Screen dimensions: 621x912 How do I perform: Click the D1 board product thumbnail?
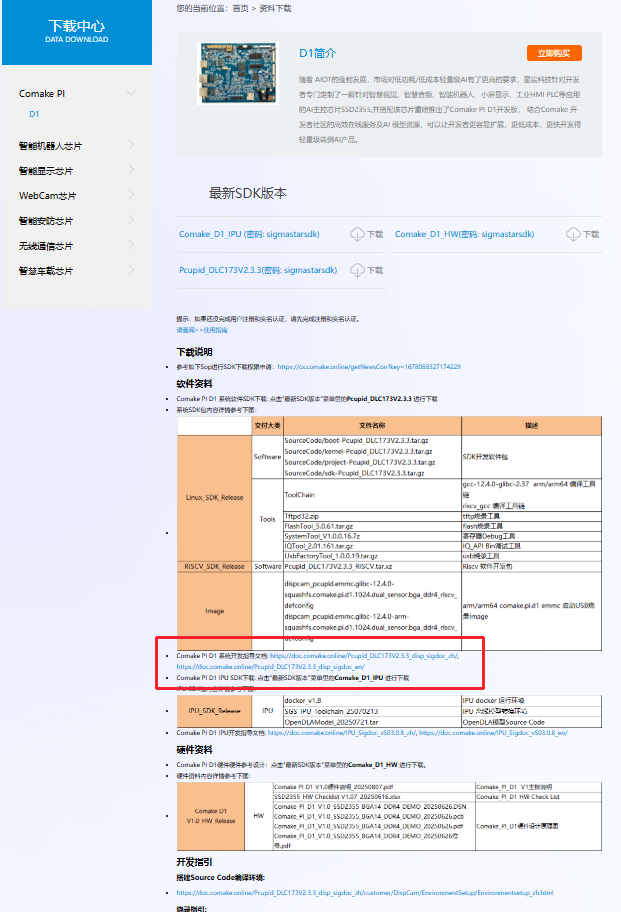point(238,73)
